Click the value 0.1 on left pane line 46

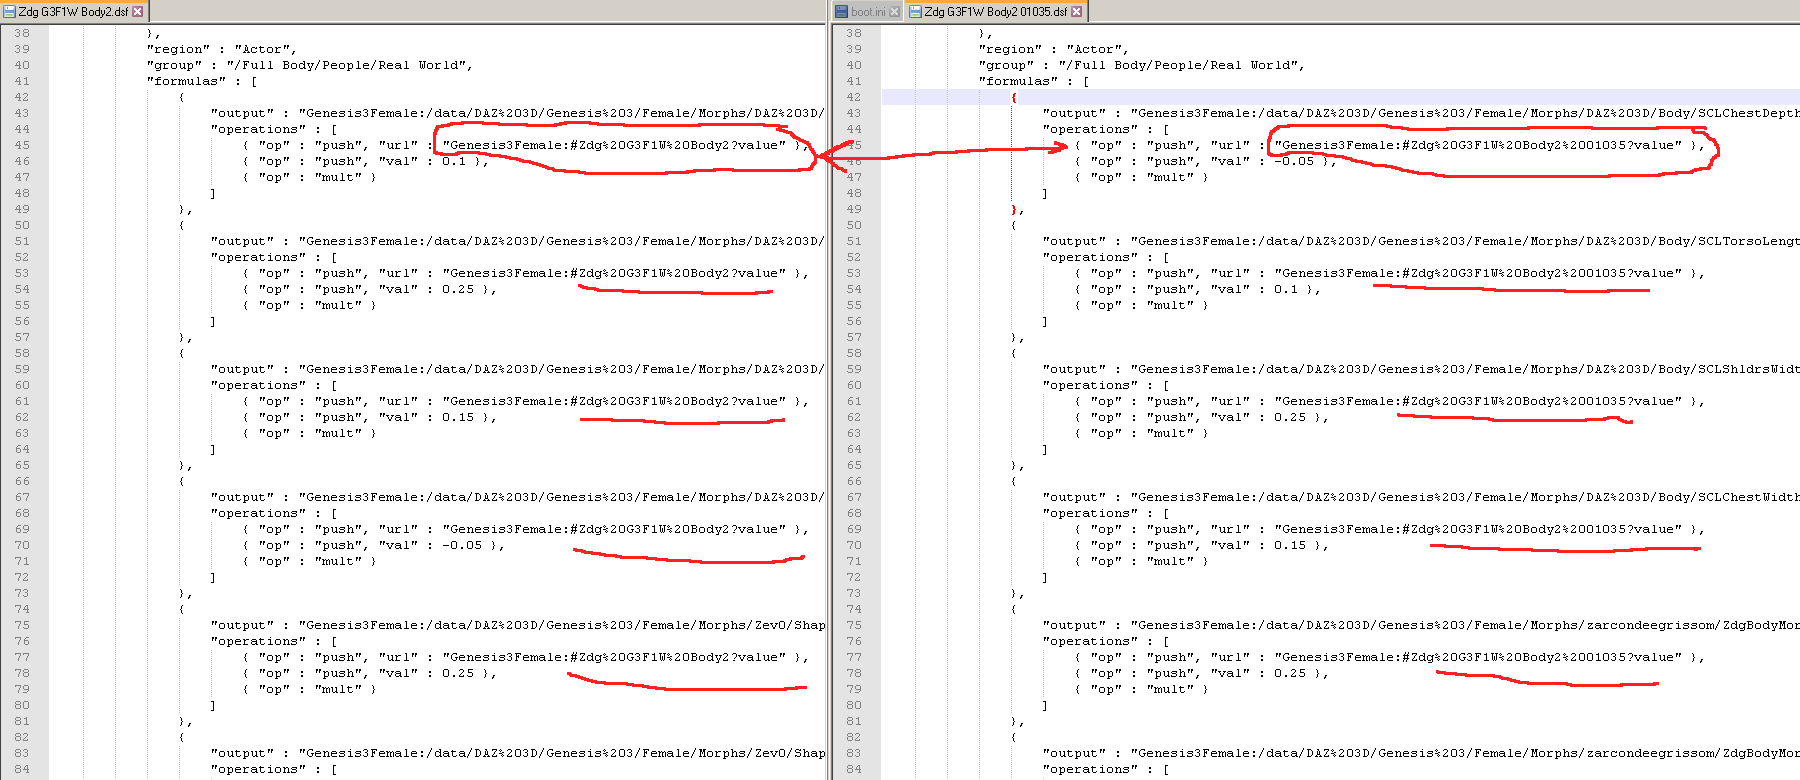[454, 161]
